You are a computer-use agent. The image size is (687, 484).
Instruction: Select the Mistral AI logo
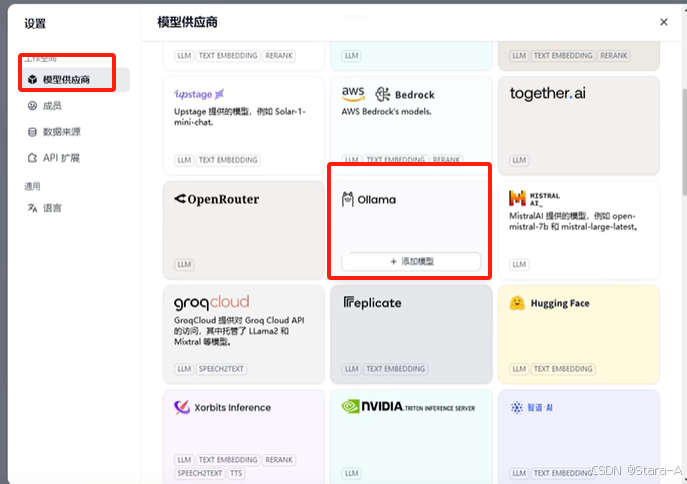coord(534,198)
